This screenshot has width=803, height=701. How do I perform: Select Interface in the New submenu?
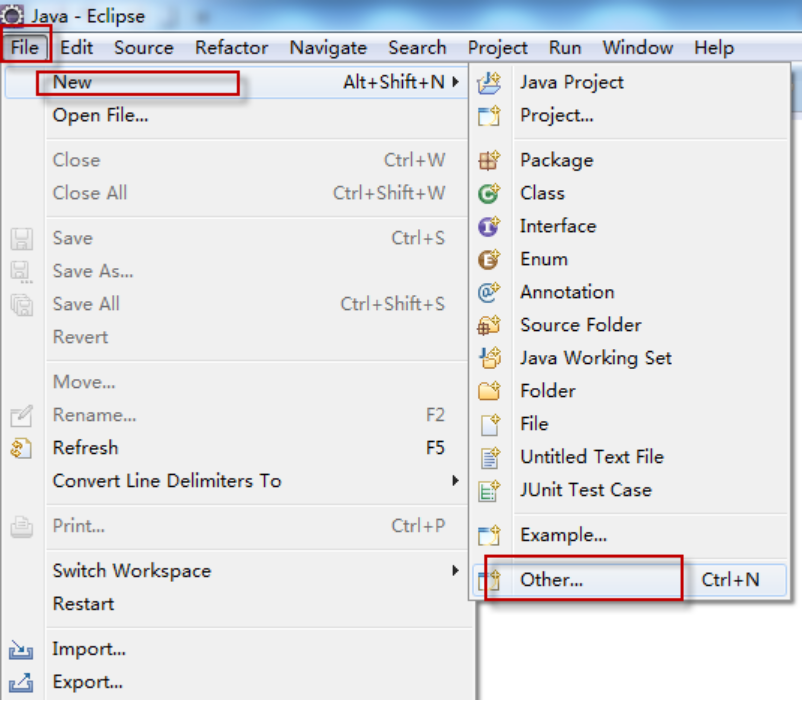pyautogui.click(x=629, y=226)
